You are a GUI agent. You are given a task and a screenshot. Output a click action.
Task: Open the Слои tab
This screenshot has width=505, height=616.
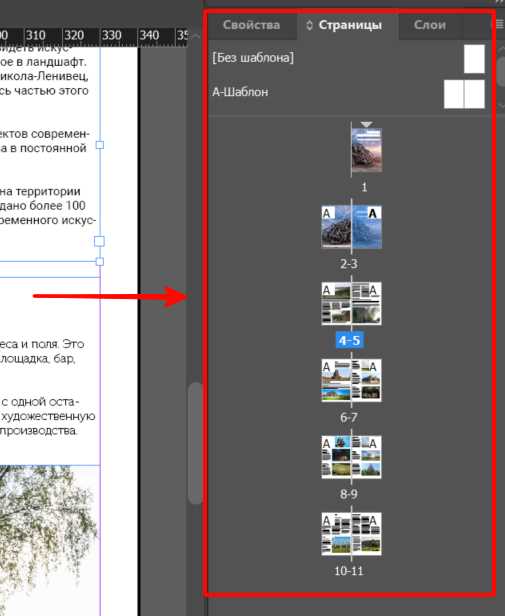point(430,25)
